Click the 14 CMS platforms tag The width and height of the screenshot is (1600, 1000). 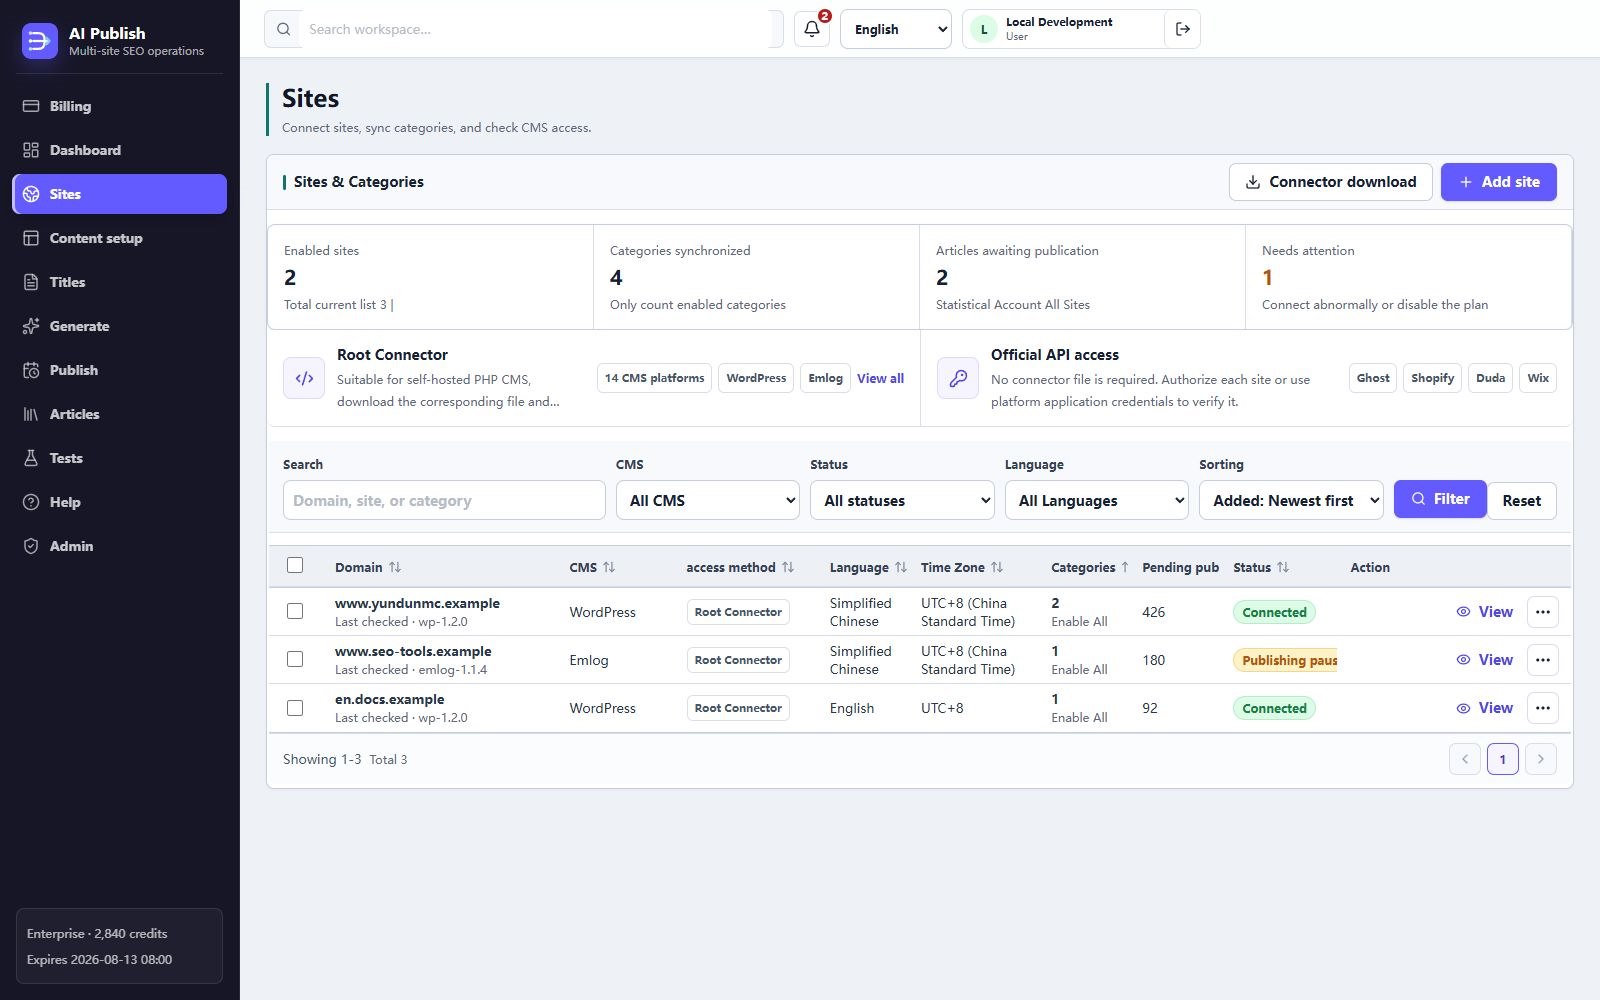tap(654, 378)
